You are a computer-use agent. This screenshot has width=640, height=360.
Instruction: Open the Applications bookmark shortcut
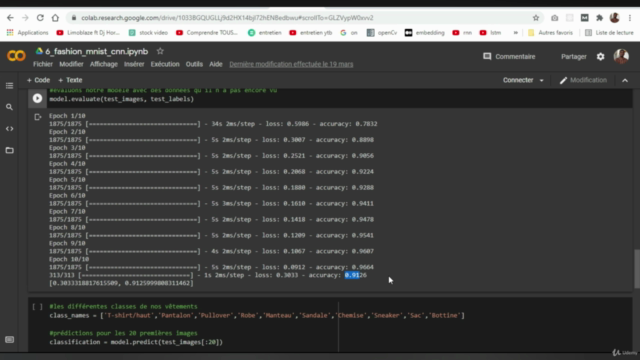point(27,33)
